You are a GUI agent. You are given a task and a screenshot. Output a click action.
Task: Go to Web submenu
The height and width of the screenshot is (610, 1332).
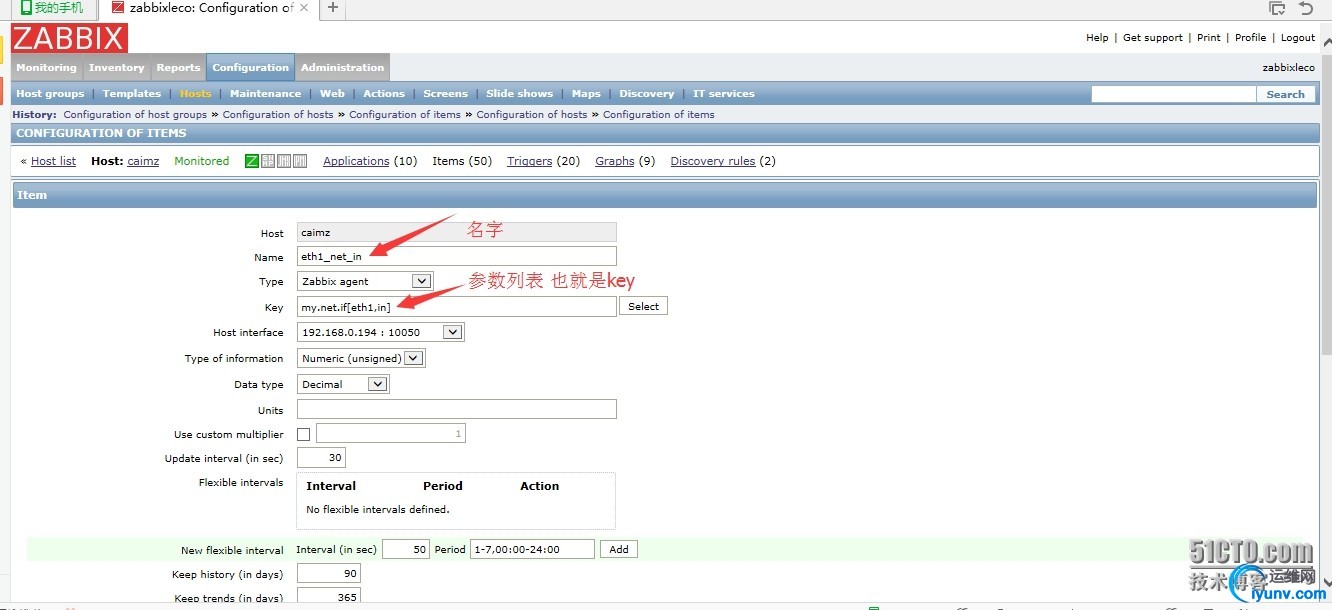332,94
